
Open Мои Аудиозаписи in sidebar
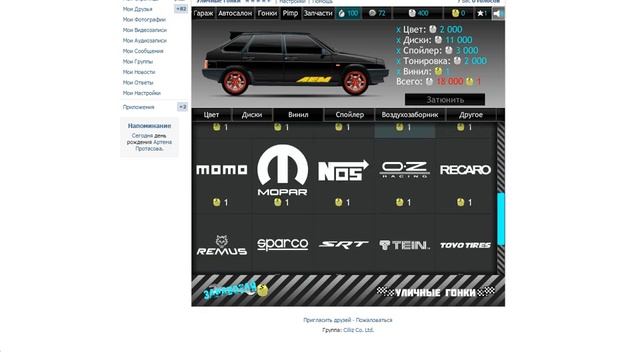pos(144,40)
